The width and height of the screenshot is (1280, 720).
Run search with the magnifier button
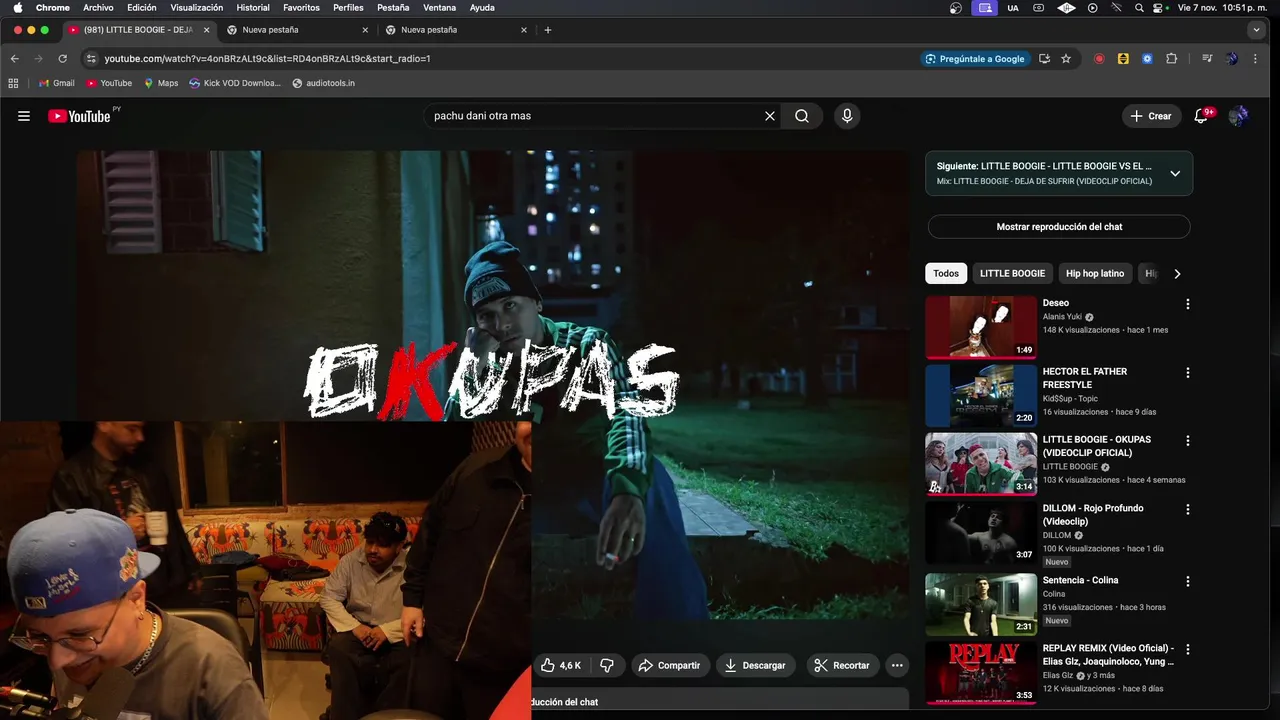coord(802,116)
